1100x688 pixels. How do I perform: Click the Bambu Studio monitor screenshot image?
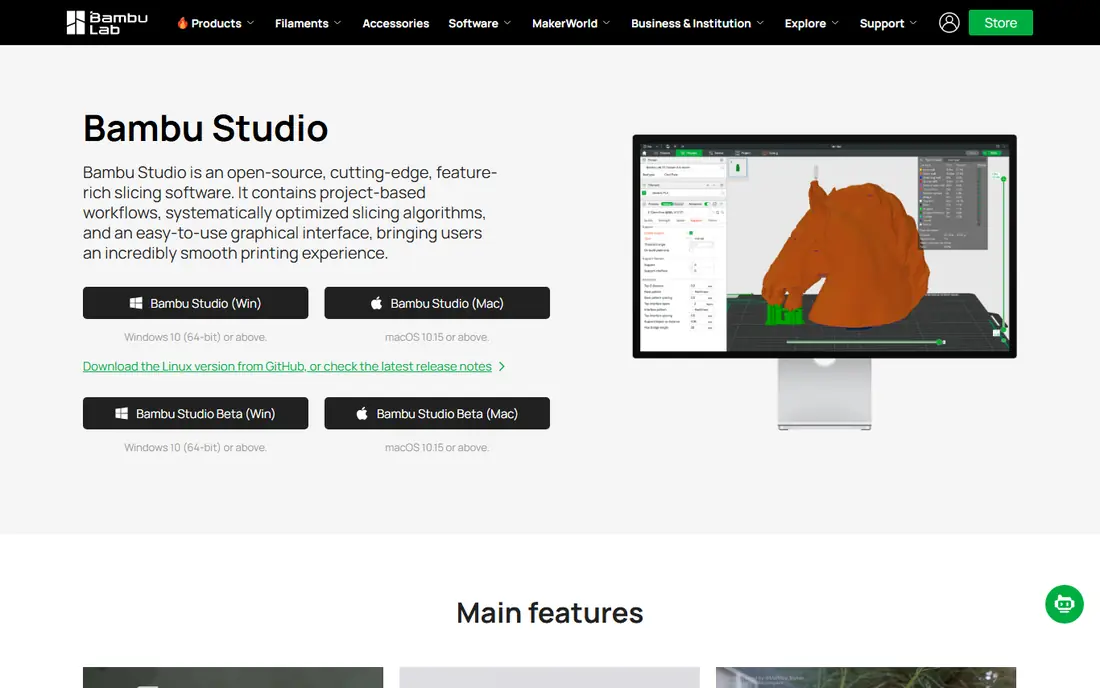tap(824, 282)
